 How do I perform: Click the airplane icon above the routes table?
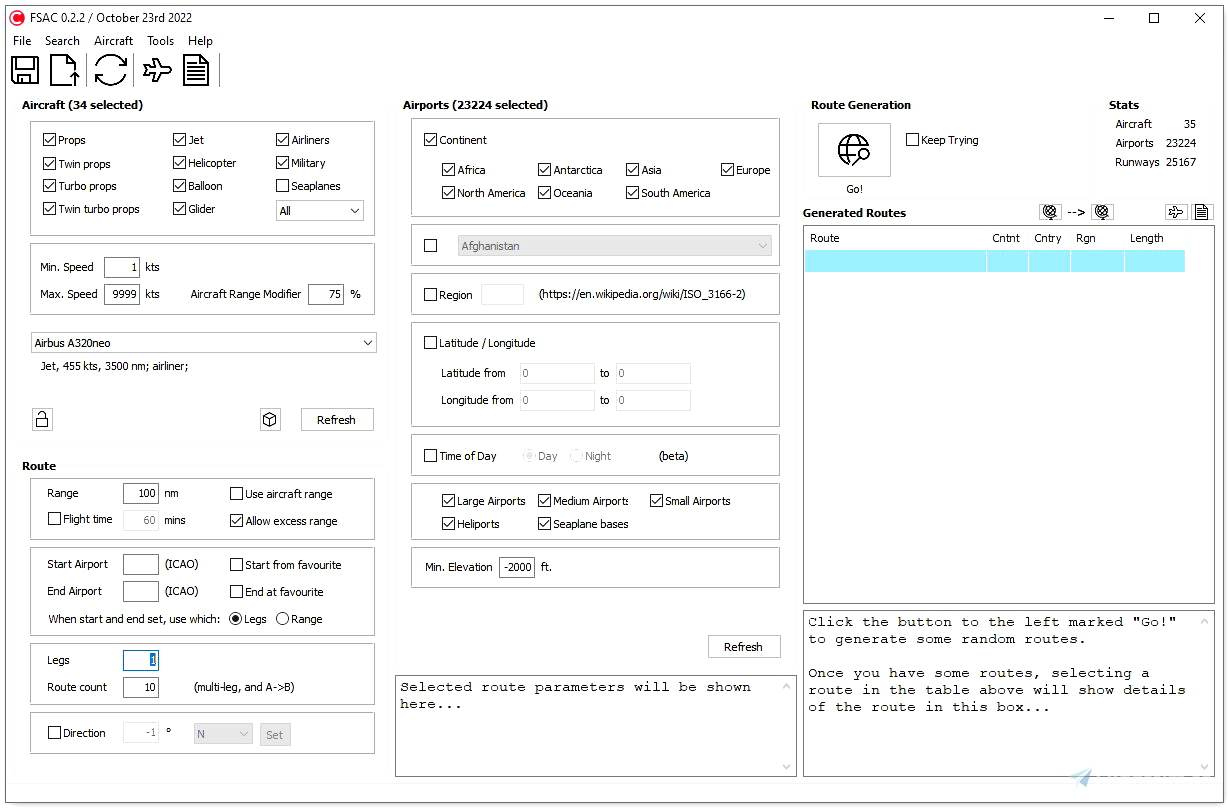(1178, 212)
